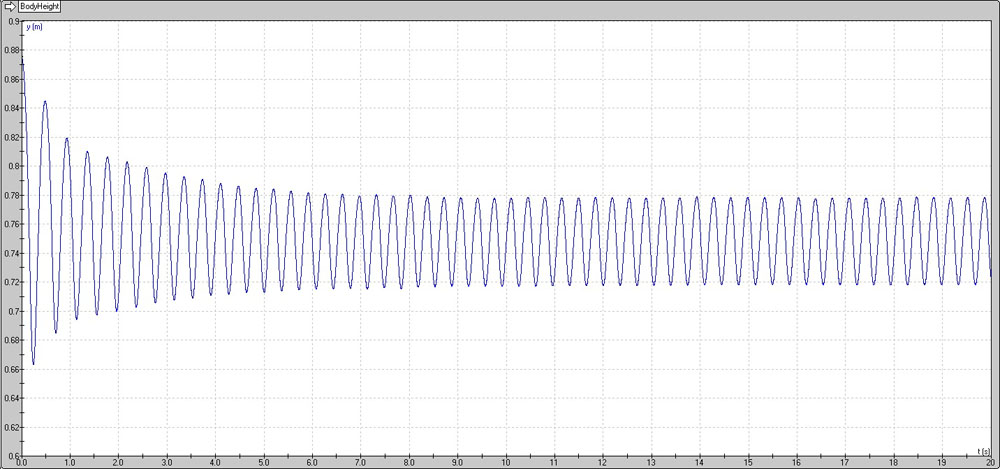The height and width of the screenshot is (469, 1000).
Task: Click the 7.0 time axis tick label
Action: coord(360,462)
